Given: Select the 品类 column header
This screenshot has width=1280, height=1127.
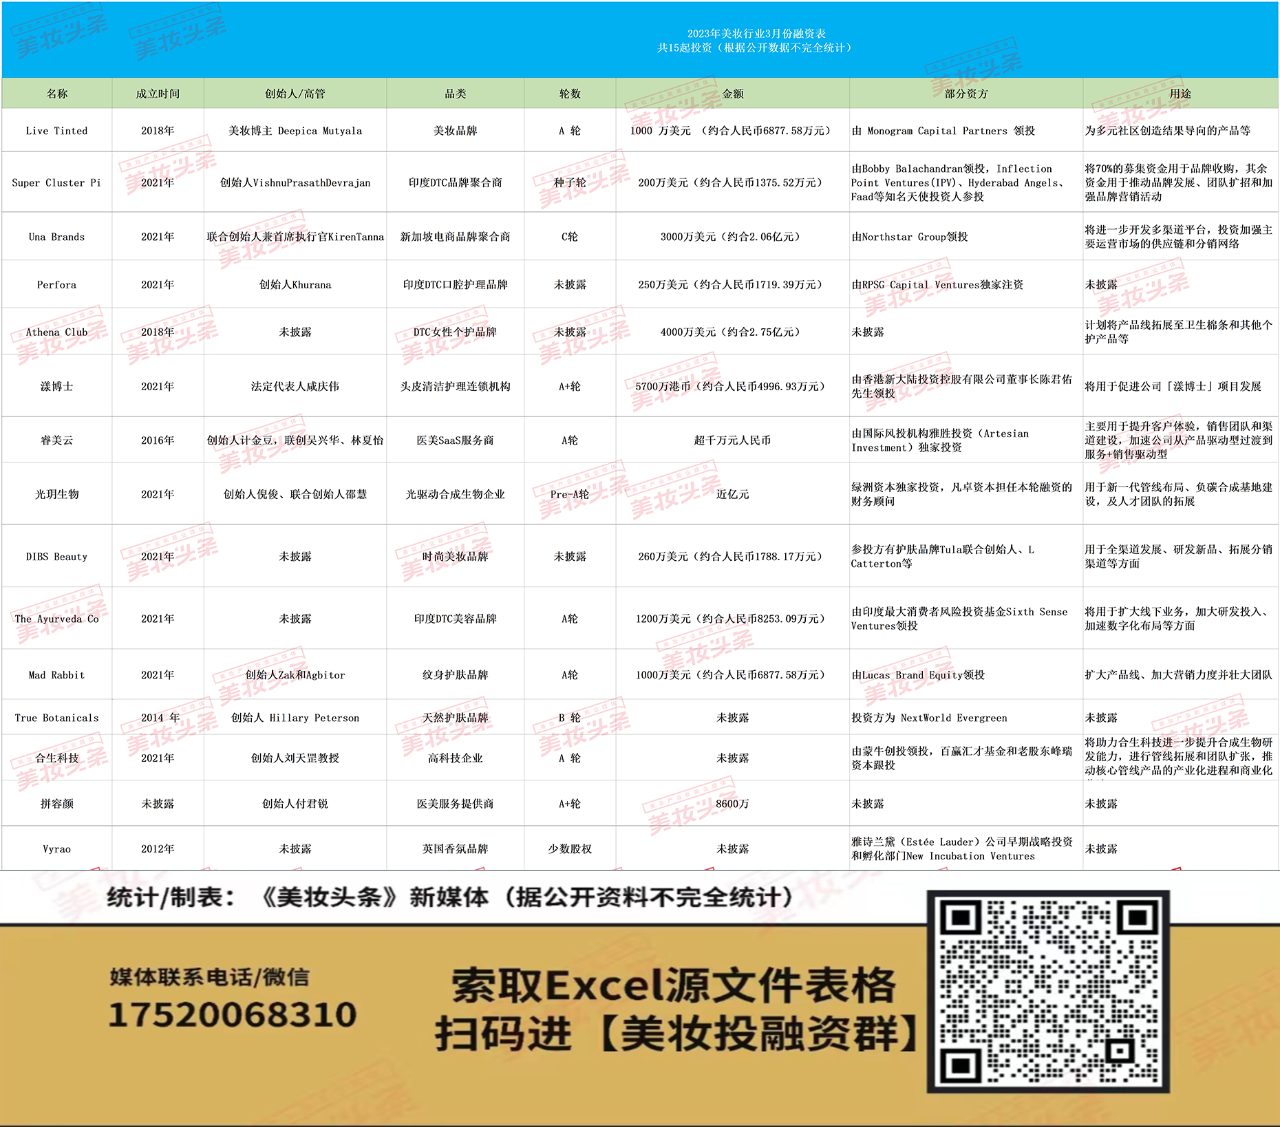Looking at the screenshot, I should (x=455, y=94).
